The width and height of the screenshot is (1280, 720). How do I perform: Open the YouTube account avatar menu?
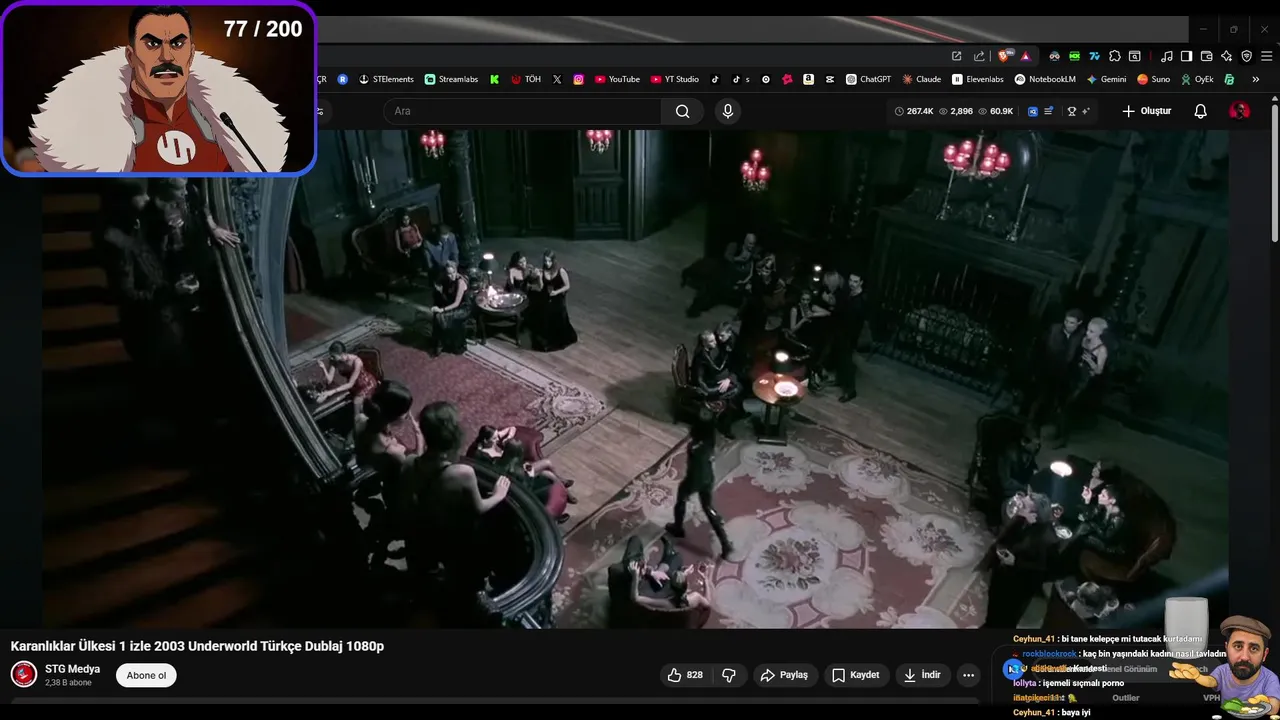(1239, 111)
